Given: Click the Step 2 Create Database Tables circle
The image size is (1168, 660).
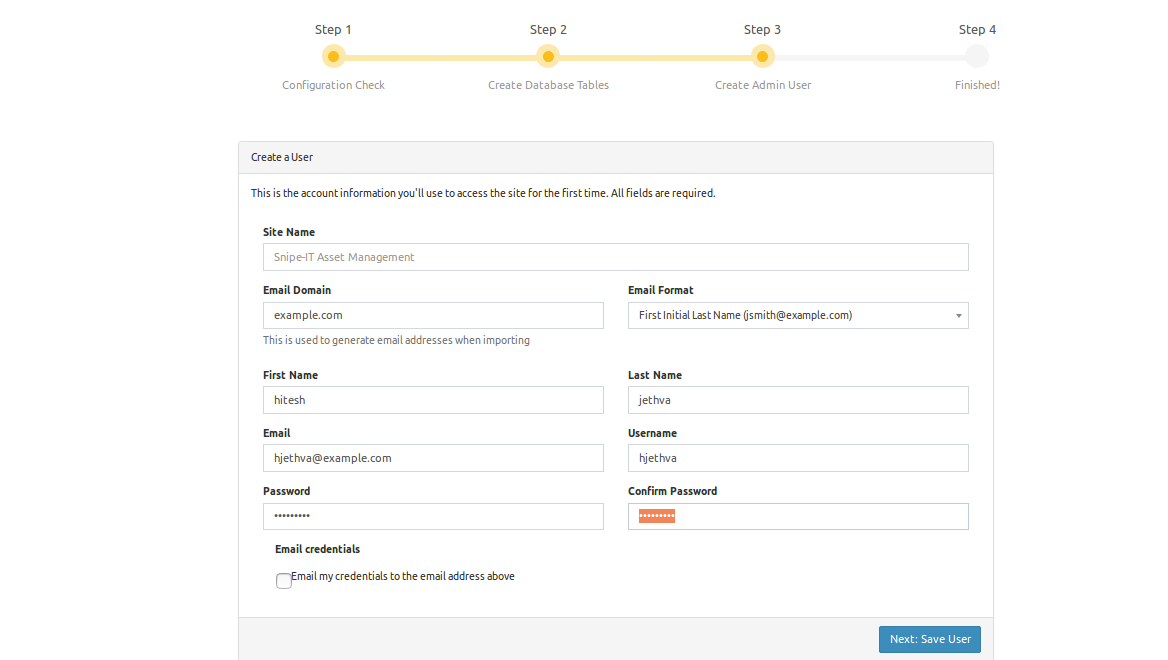Looking at the screenshot, I should 548,57.
